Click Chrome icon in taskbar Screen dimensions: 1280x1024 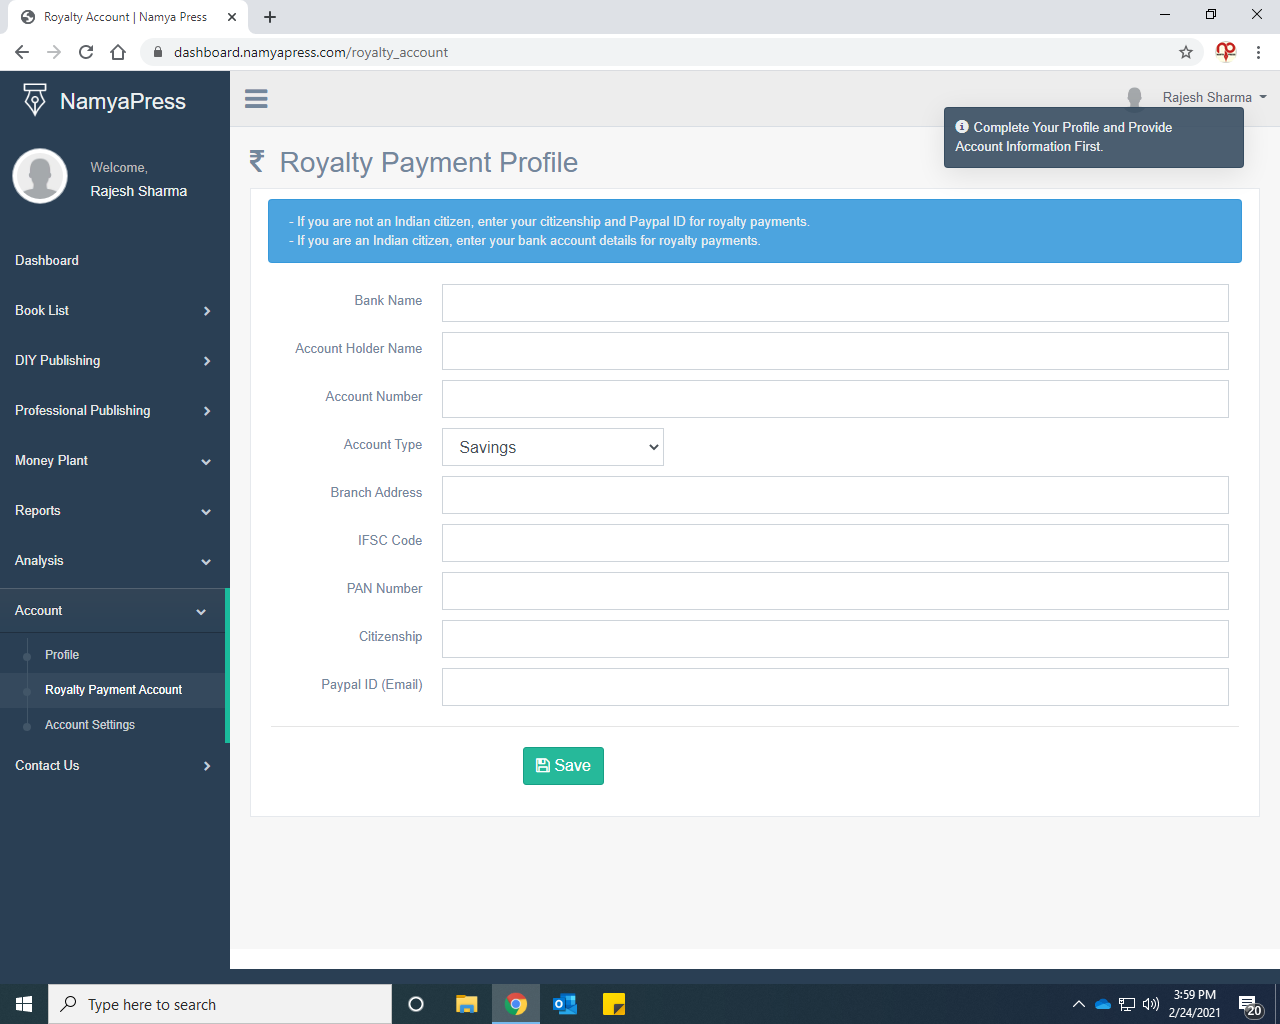tap(516, 1004)
